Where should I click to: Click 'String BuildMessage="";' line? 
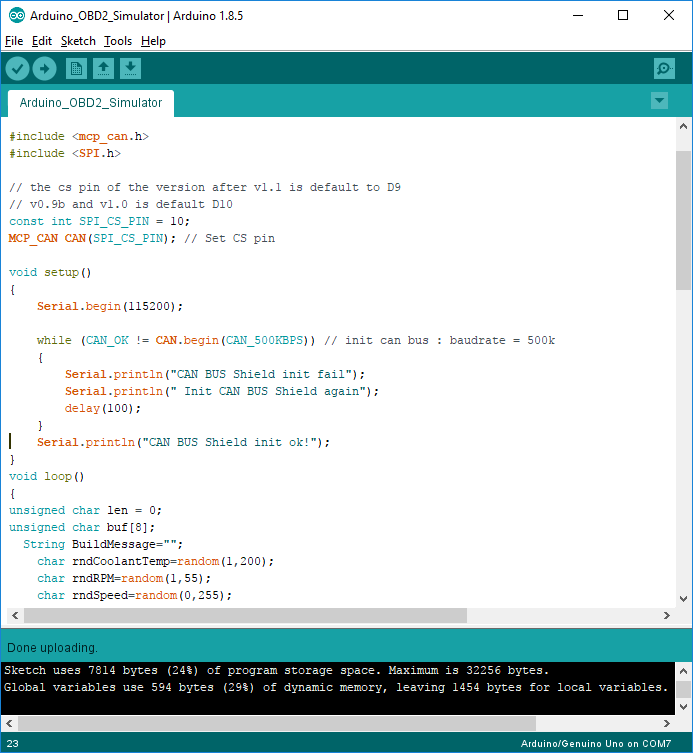point(103,545)
